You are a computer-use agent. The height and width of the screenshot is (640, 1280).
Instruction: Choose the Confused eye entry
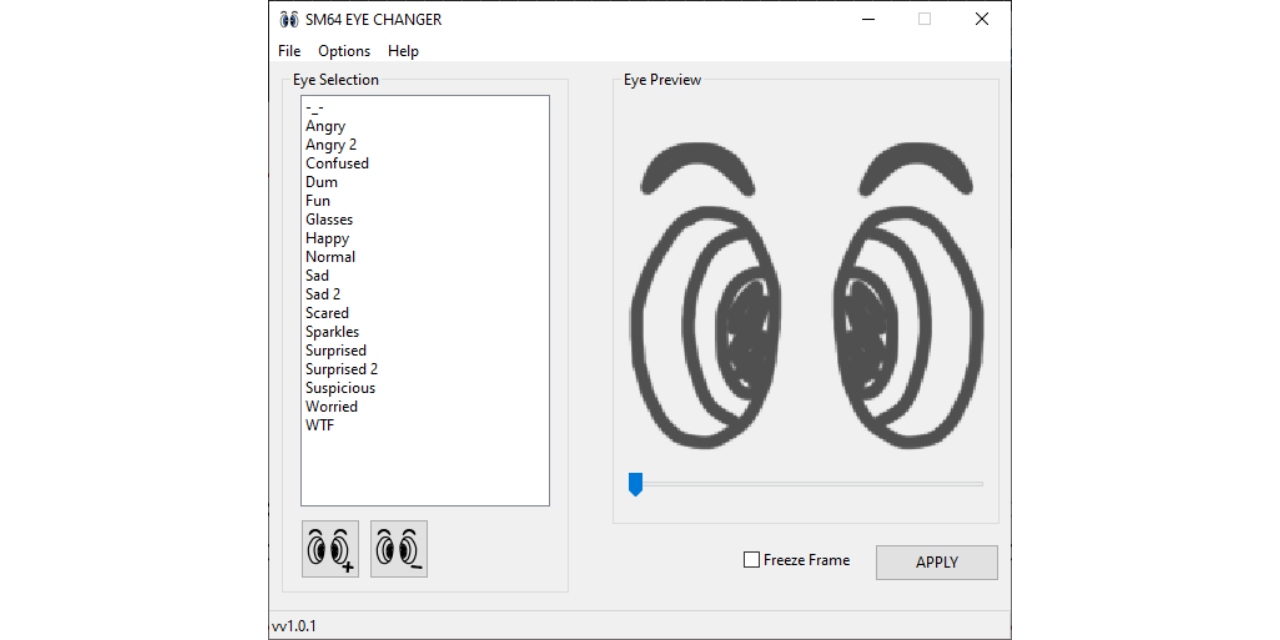(x=425, y=163)
